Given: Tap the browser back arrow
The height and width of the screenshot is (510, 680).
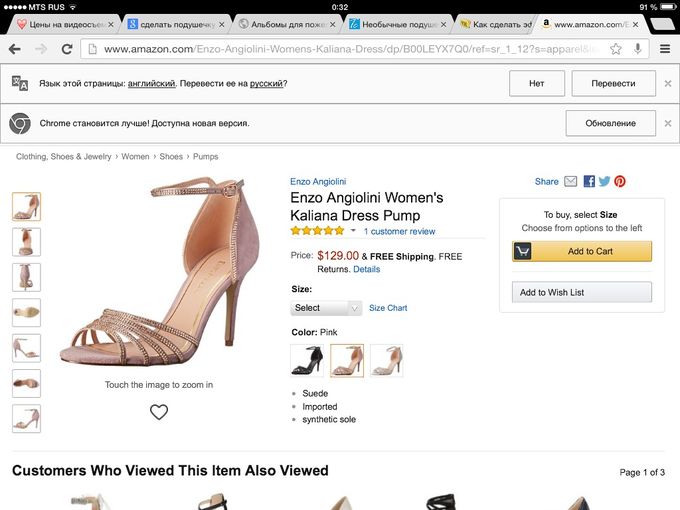Looking at the screenshot, I should 15,49.
